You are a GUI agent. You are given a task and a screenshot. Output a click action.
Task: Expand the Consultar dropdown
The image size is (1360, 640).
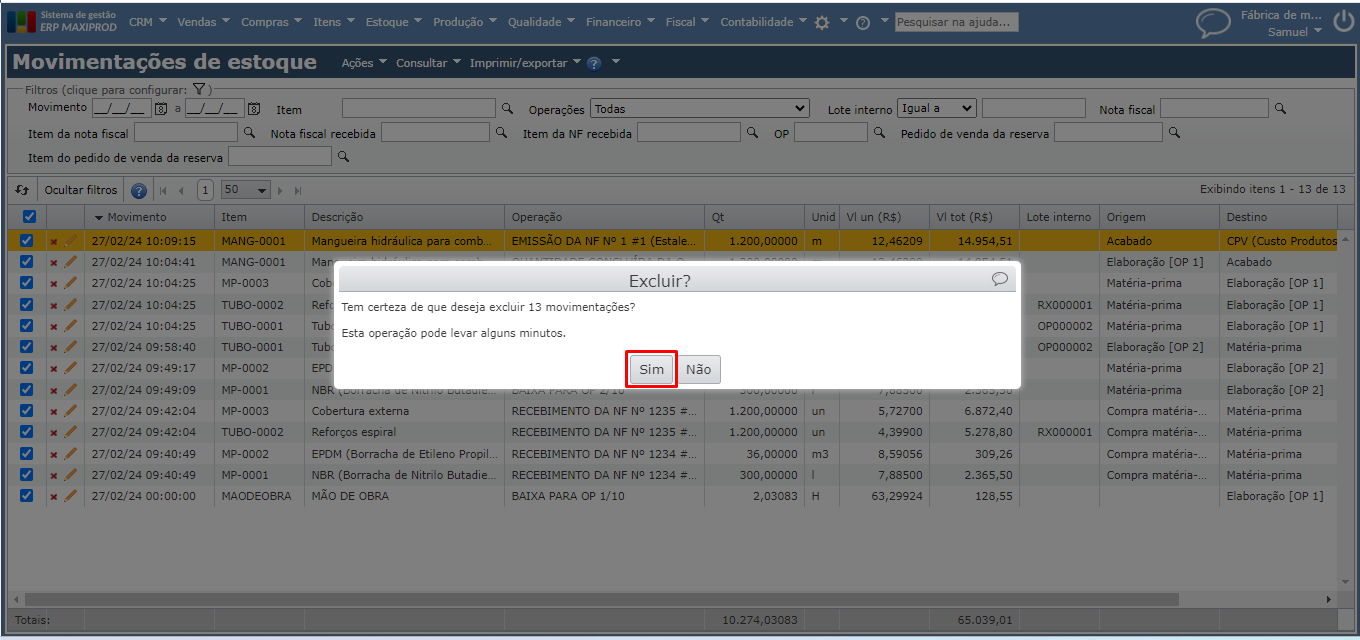[428, 63]
